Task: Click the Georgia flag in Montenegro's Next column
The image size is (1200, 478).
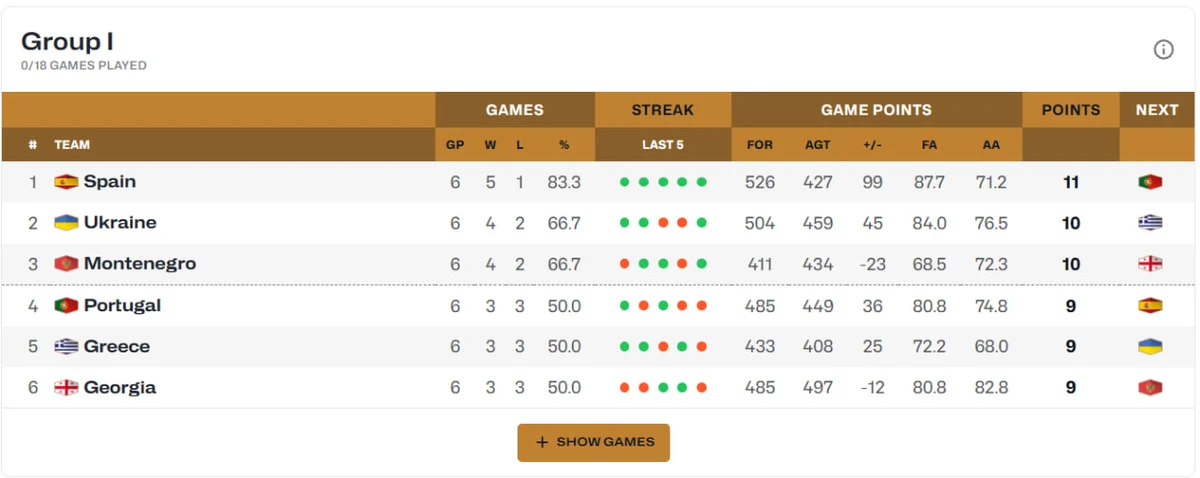Action: (1150, 264)
